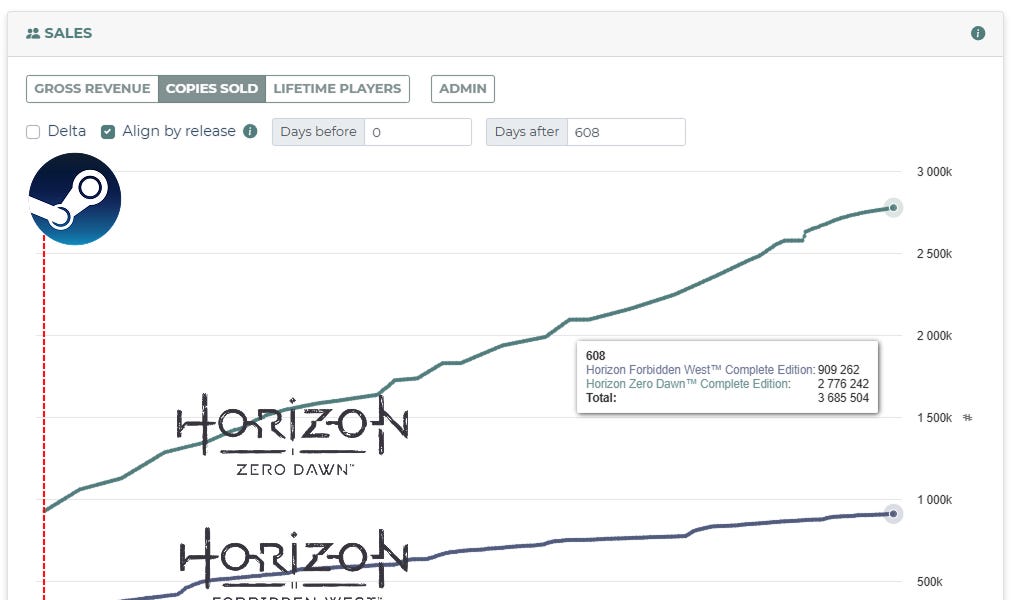The height and width of the screenshot is (600, 1012).
Task: Toggle Delta mode on for the chart
Action: click(34, 131)
